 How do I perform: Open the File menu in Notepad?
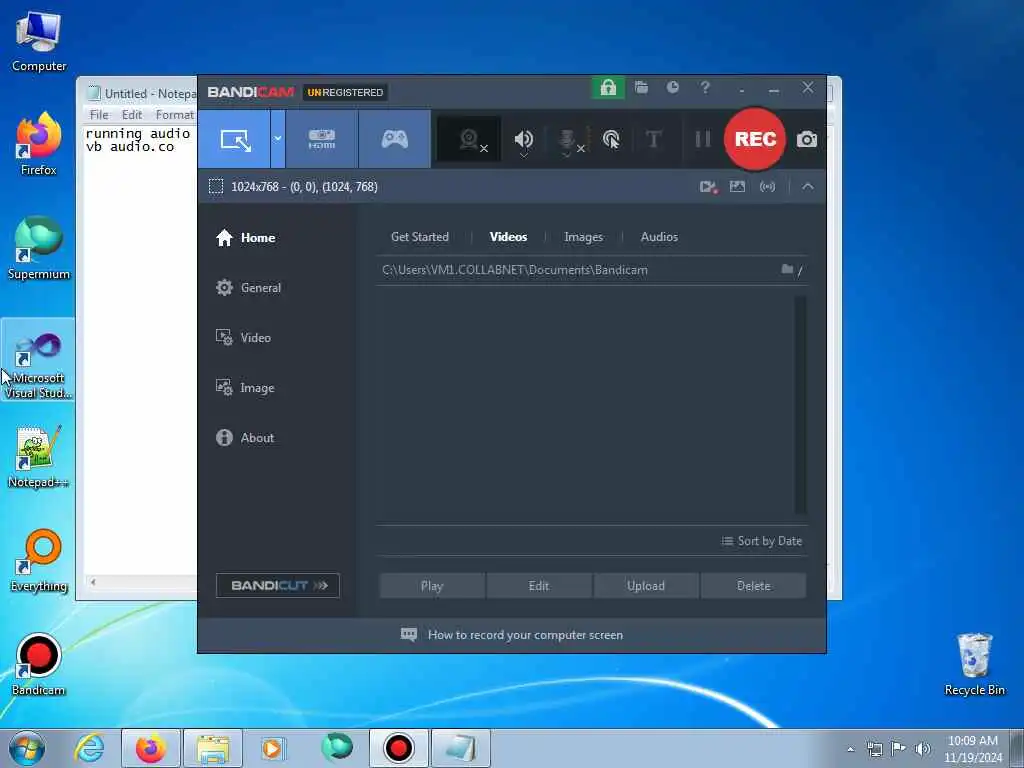coord(99,115)
